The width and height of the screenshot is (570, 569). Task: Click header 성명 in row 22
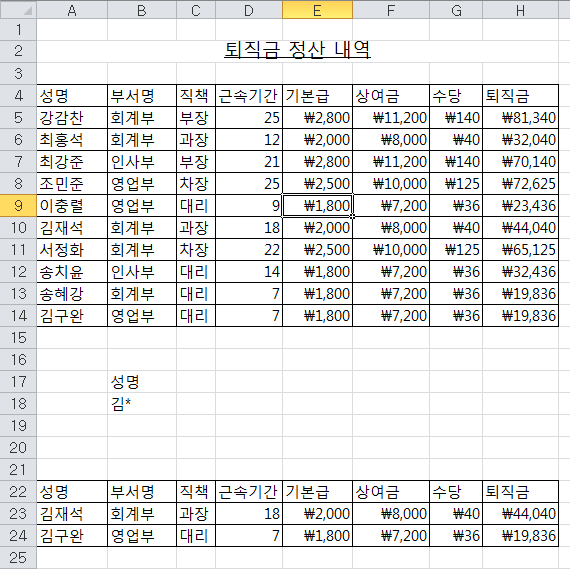(72, 492)
